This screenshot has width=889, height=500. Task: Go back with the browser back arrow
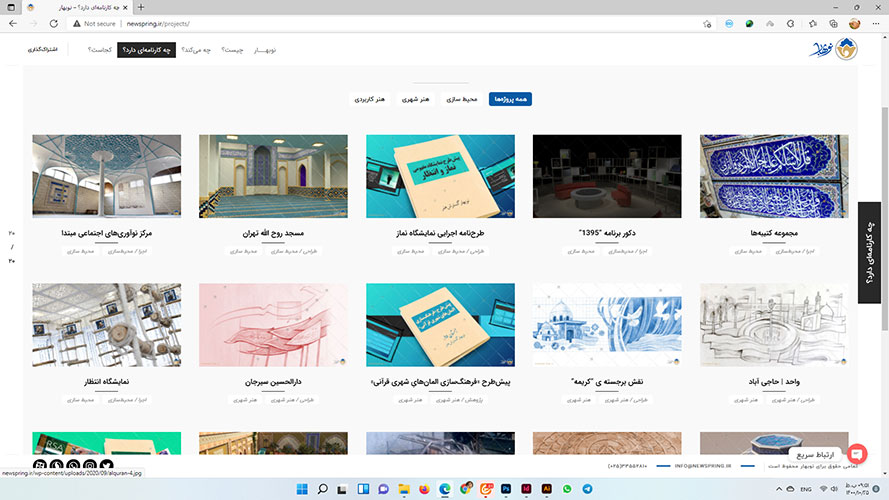pyautogui.click(x=13, y=24)
